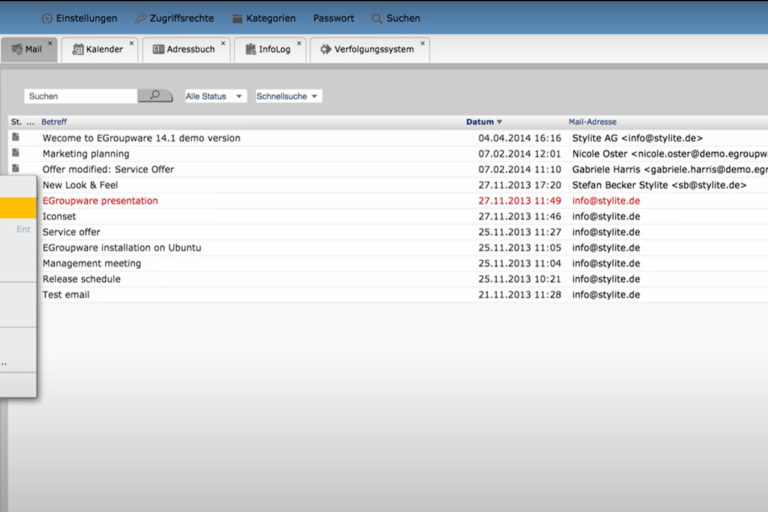768x512 pixels.
Task: Switch to the Adressbuch tab
Action: [184, 49]
